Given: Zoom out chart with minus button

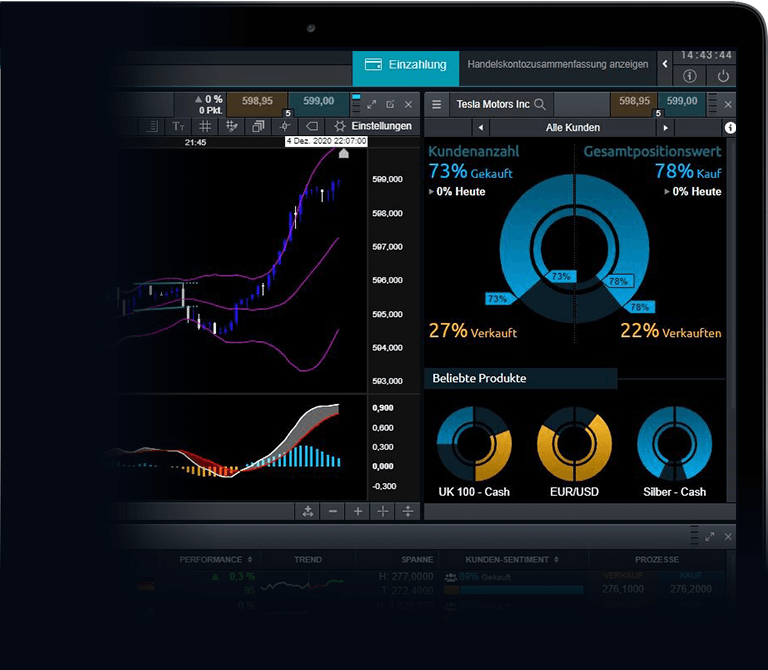Looking at the screenshot, I should point(333,511).
